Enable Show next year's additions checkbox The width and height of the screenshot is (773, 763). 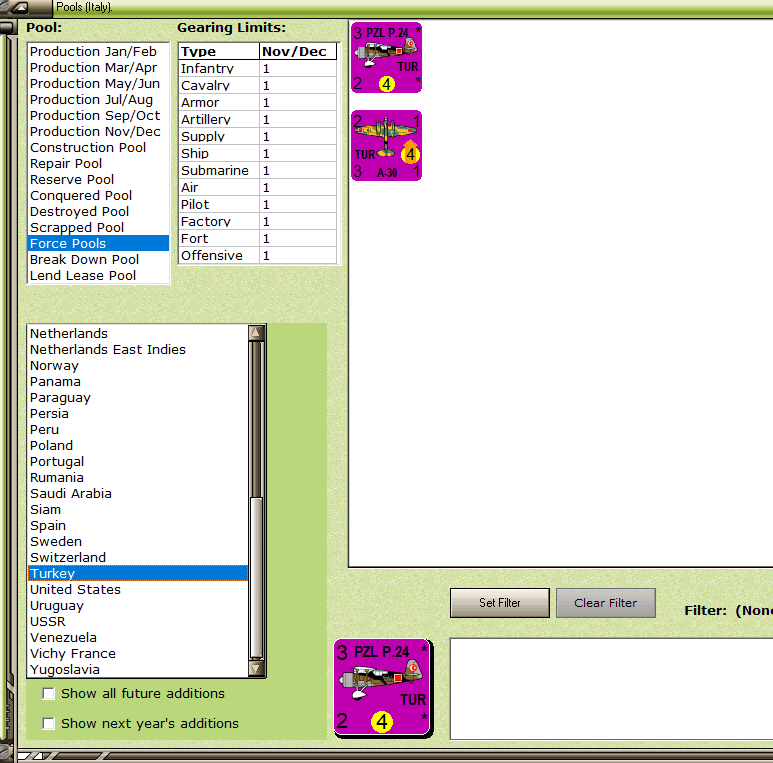[48, 724]
